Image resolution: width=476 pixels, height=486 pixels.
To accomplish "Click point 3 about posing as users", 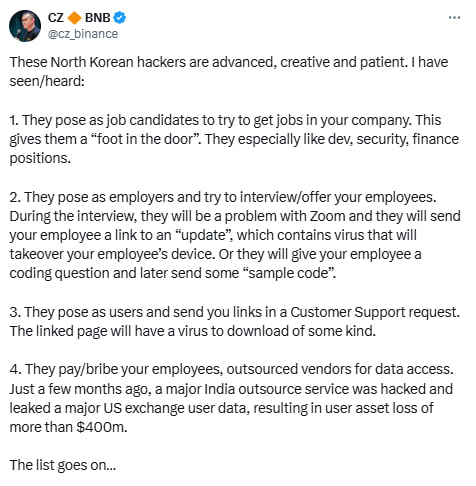I will click(235, 321).
